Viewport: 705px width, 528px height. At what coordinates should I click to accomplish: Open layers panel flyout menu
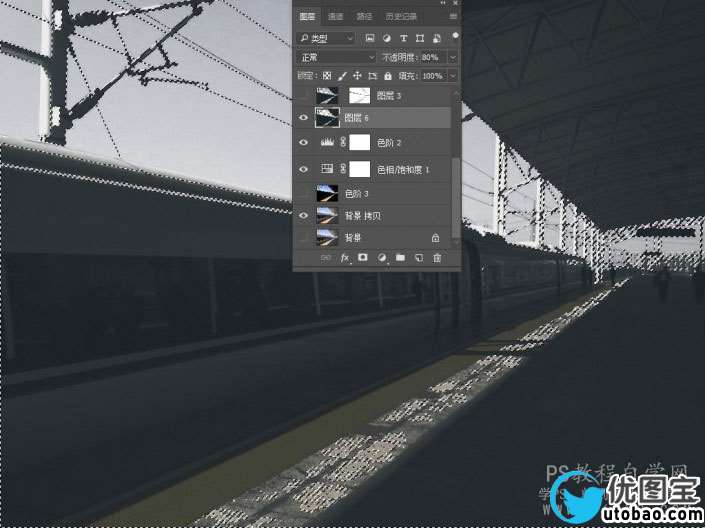click(453, 16)
